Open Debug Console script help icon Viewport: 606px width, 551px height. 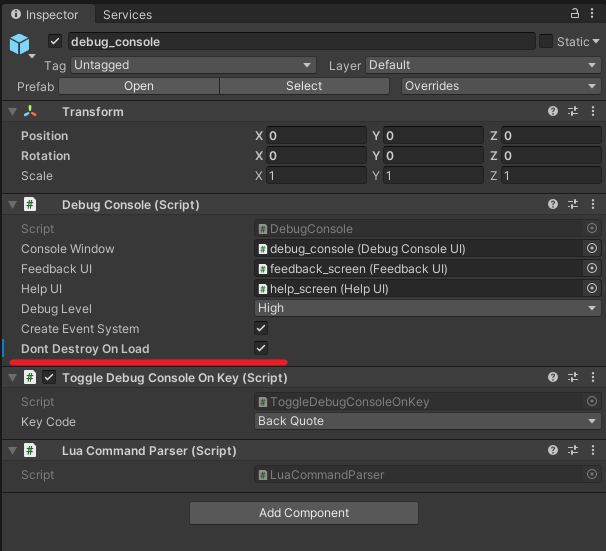553,204
